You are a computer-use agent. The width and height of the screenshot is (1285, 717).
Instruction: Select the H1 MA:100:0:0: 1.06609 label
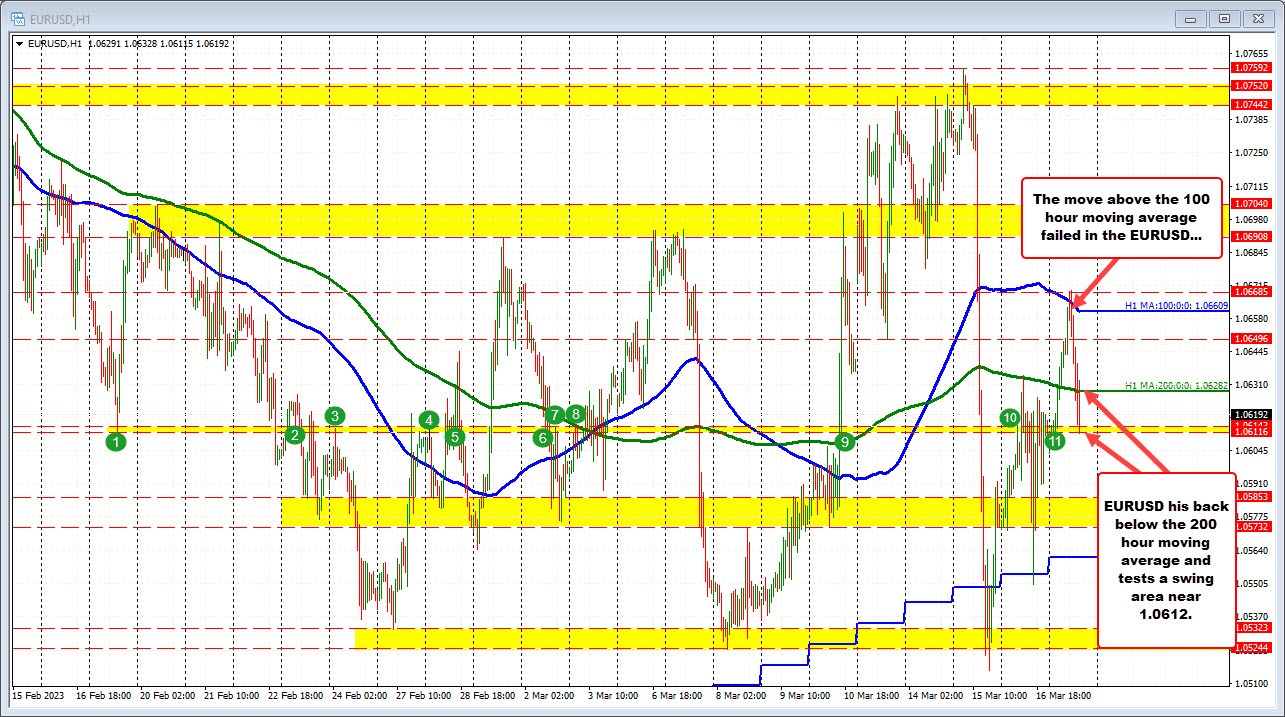[1176, 304]
